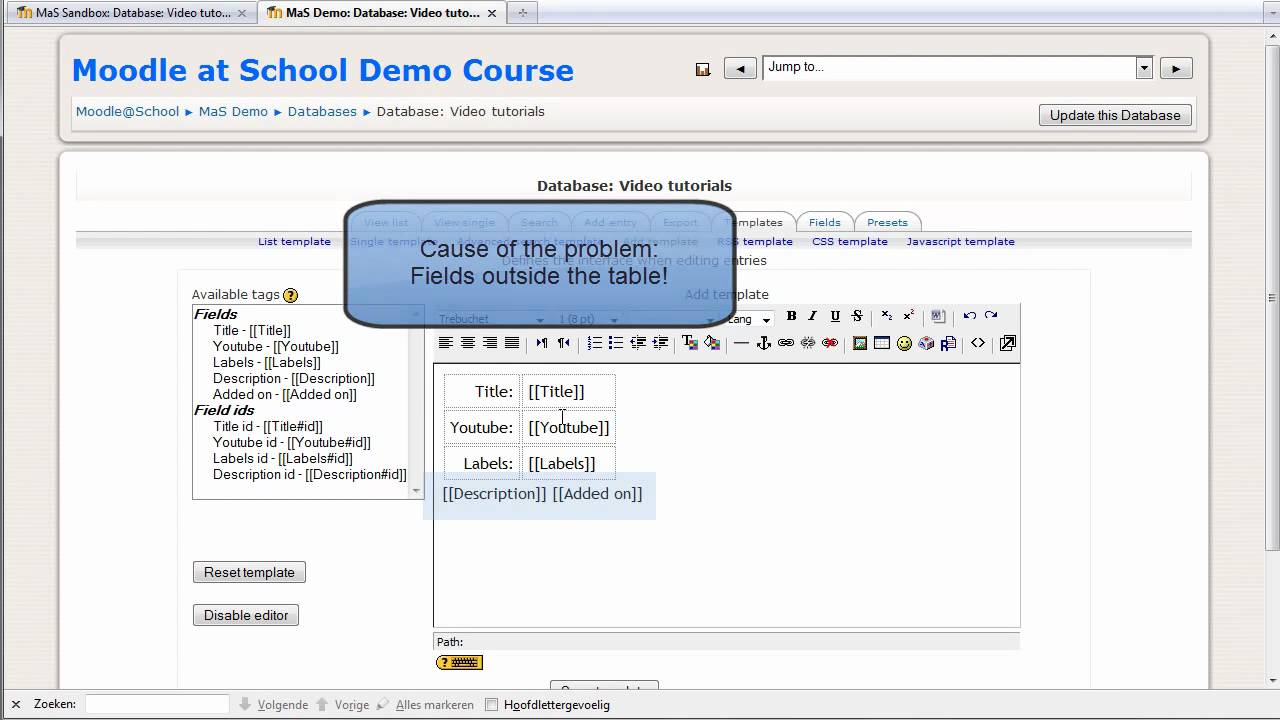Image resolution: width=1280 pixels, height=720 pixels.
Task: Click the Reset template button
Action: point(249,572)
